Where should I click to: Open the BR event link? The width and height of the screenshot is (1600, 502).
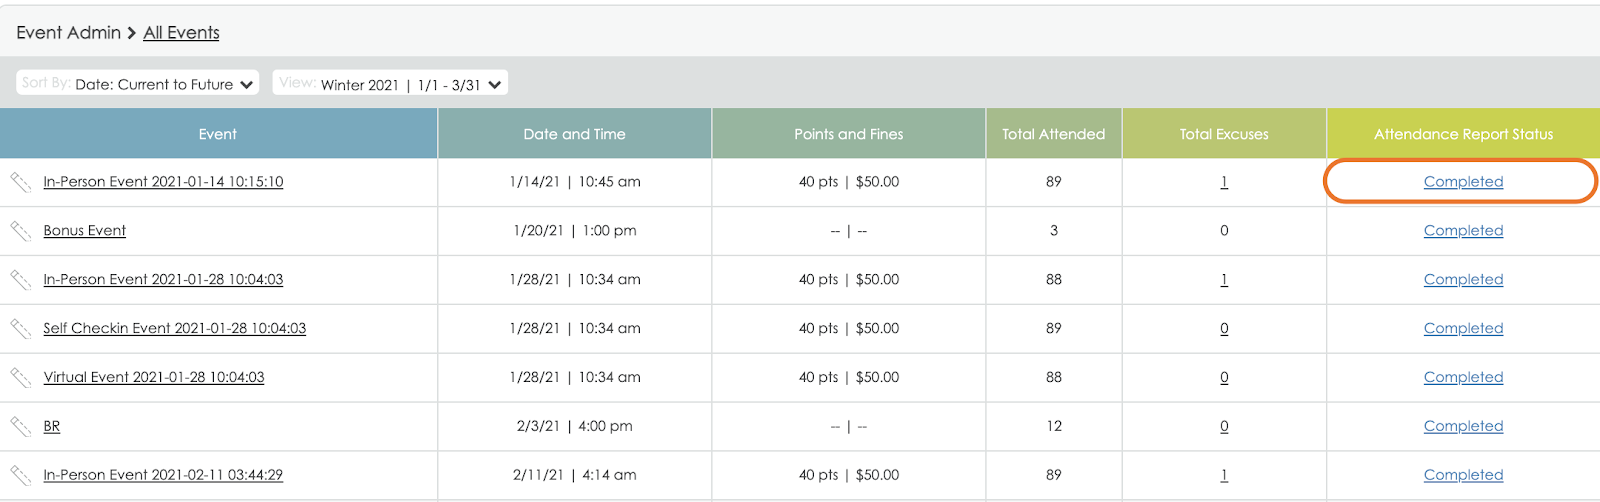tap(52, 427)
